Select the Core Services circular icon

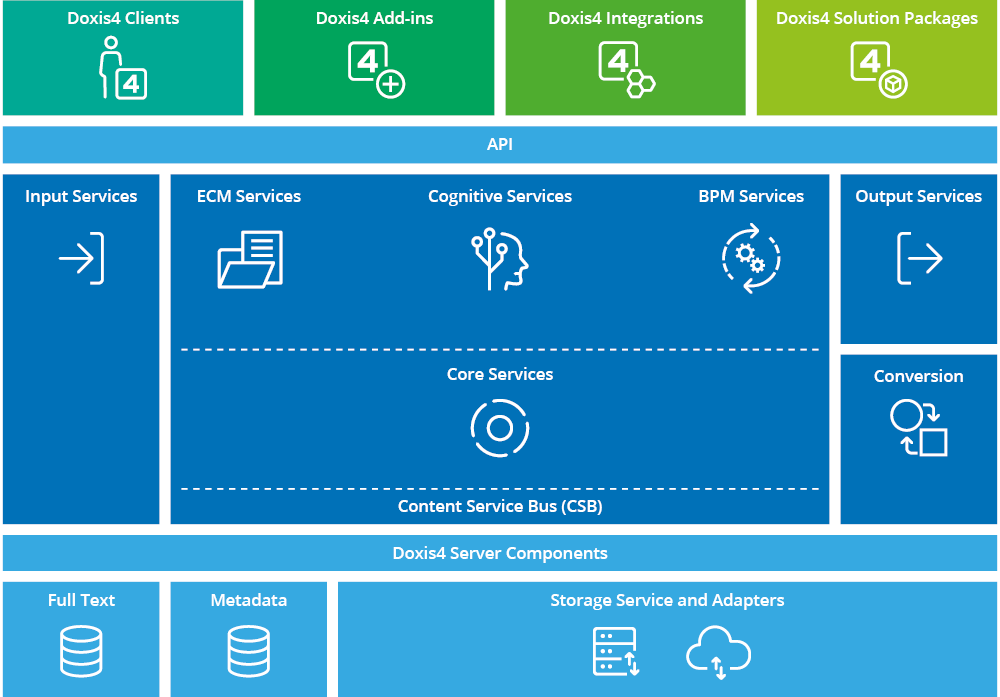click(x=500, y=428)
